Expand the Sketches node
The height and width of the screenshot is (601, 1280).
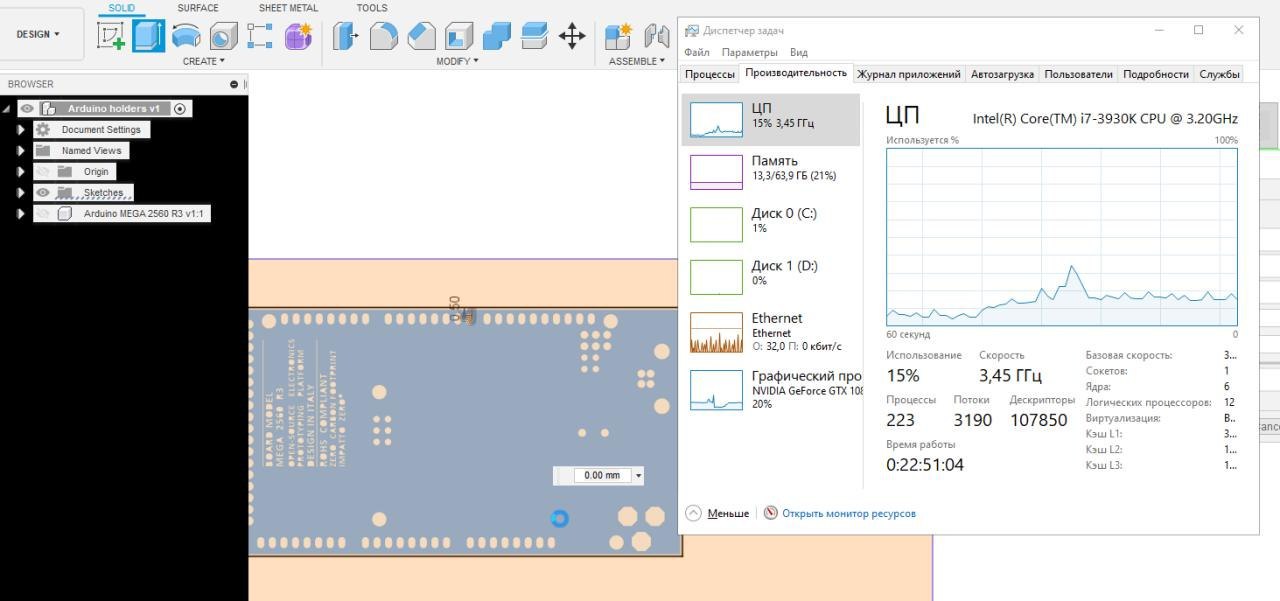pos(21,192)
